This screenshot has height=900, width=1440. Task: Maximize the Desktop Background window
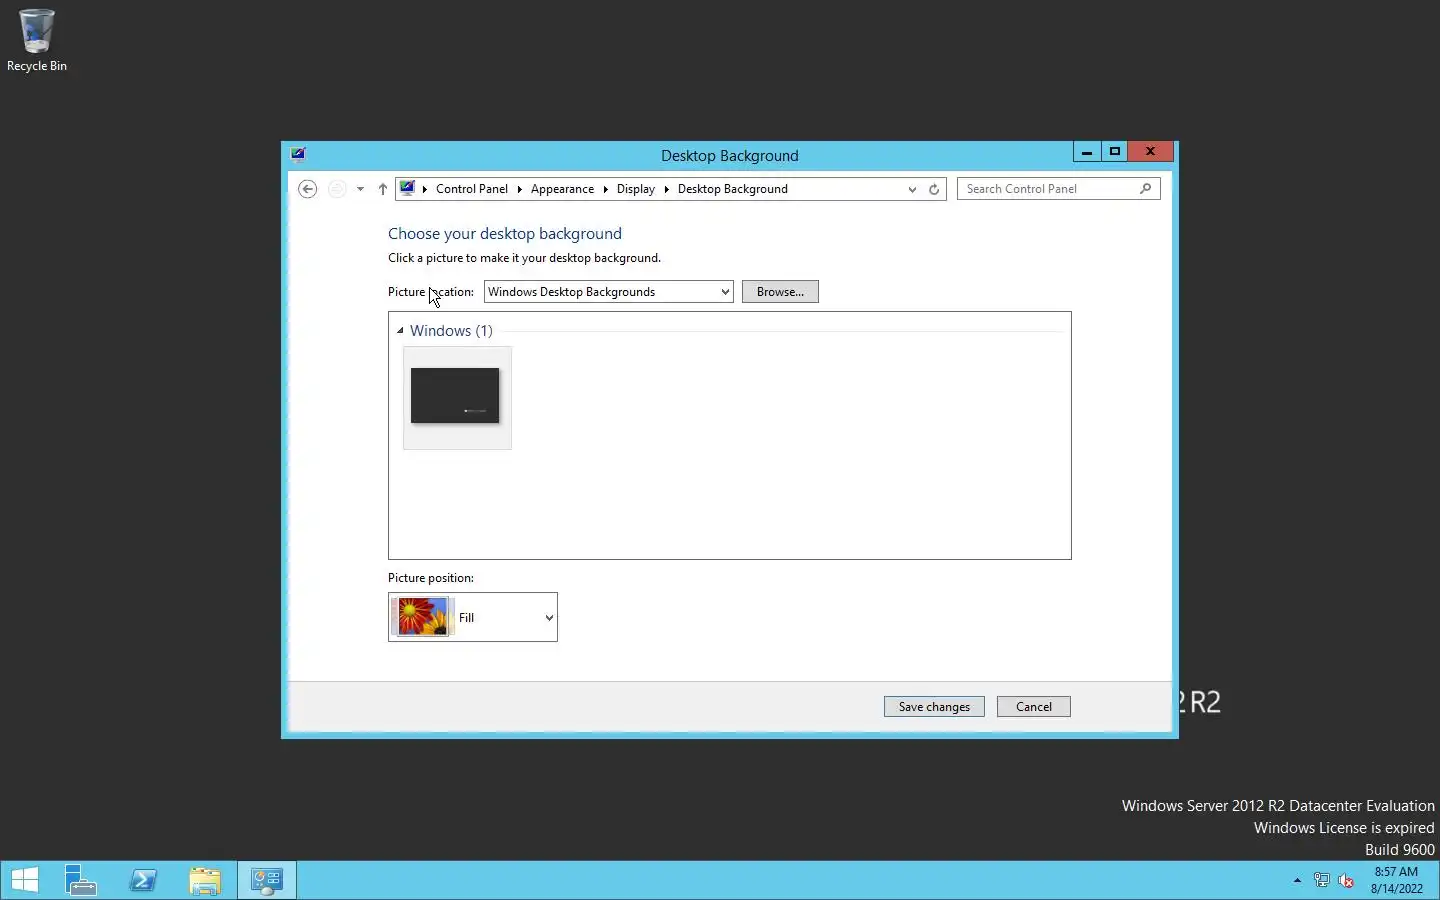point(1115,152)
